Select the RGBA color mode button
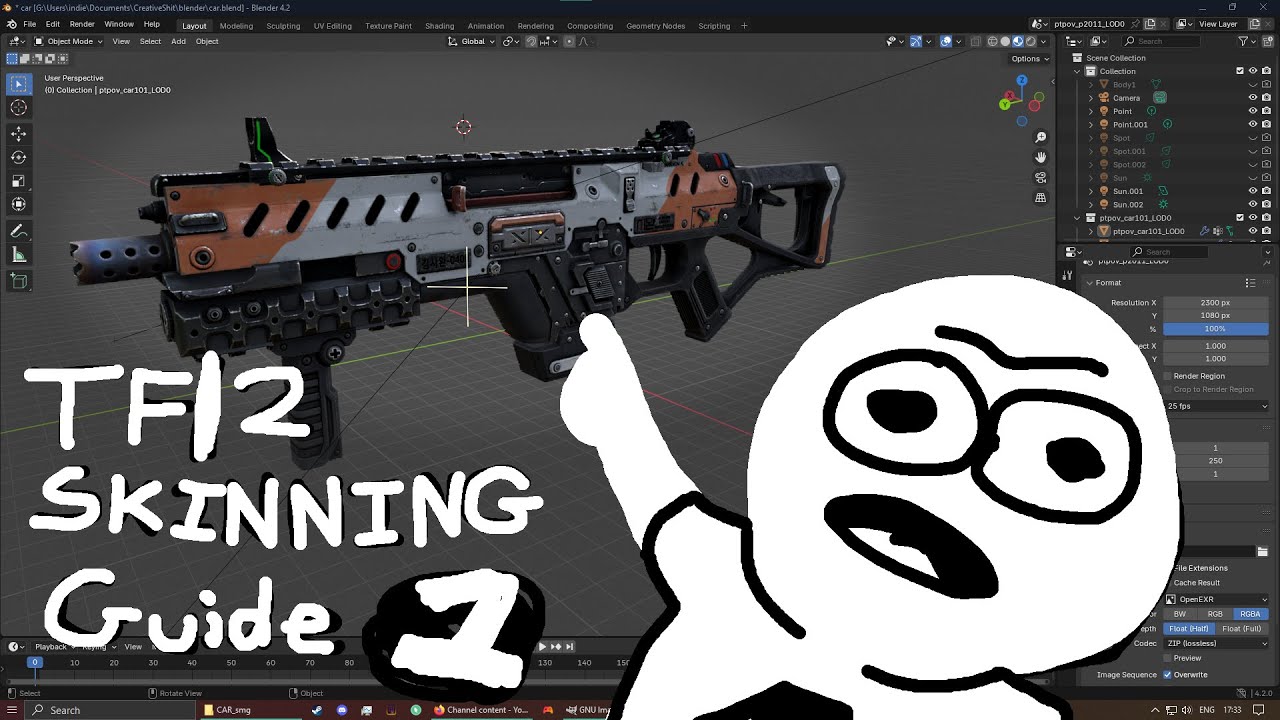Screen dimensions: 1280x720 [1250, 614]
